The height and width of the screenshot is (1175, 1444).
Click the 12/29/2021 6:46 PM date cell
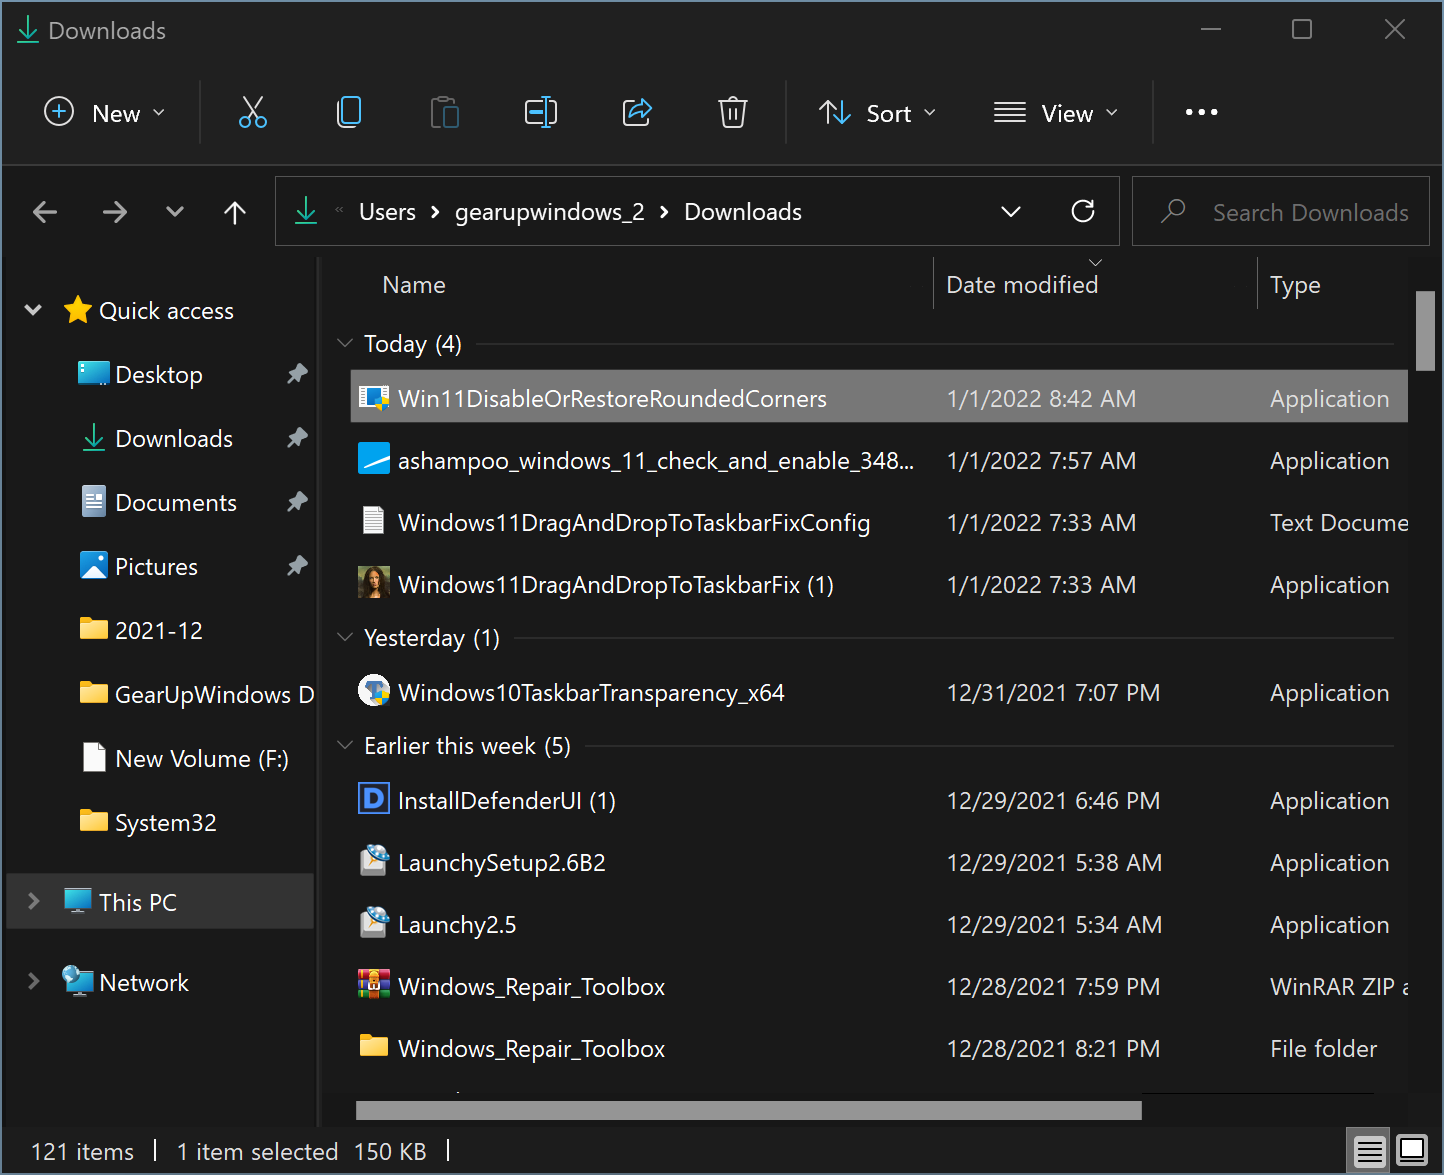(1053, 801)
